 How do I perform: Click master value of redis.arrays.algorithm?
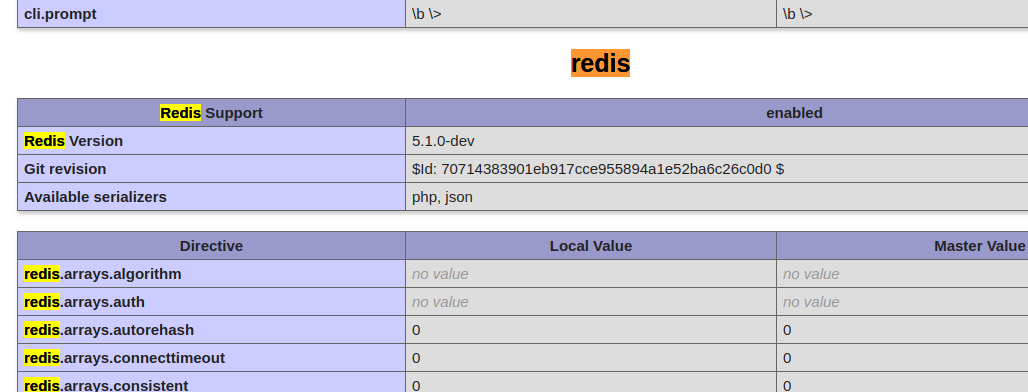click(x=902, y=274)
